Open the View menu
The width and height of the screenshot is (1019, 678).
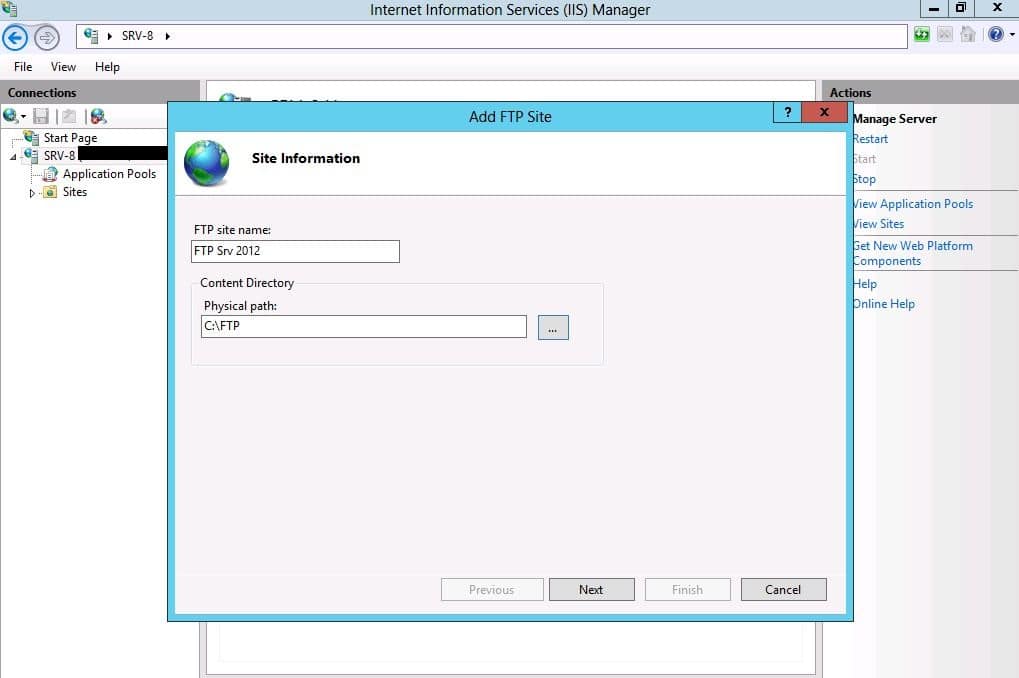point(63,67)
